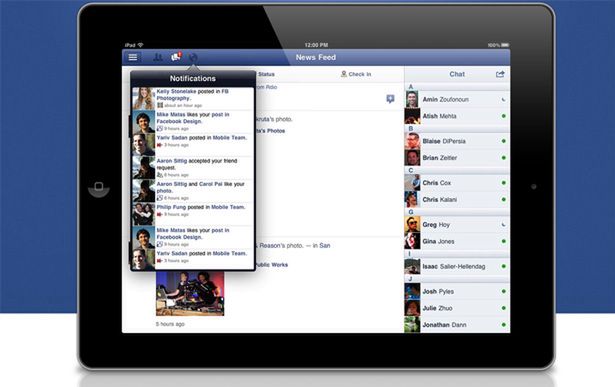Open a chat with Blaise DiPersia

click(457, 141)
